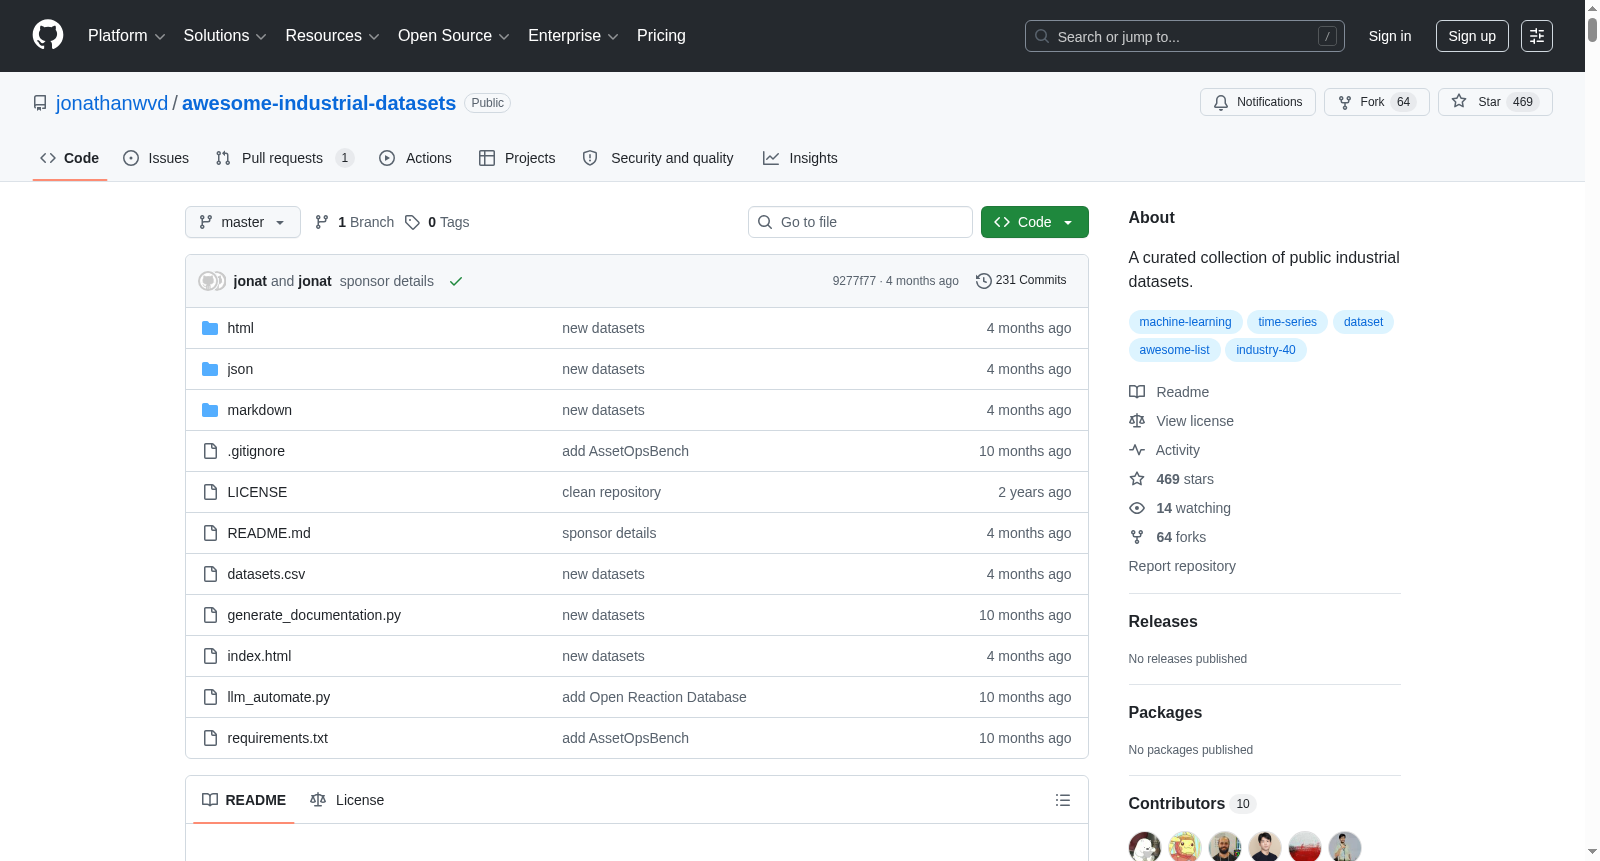View the 231 Commits history
1600x861 pixels.
(x=1021, y=281)
